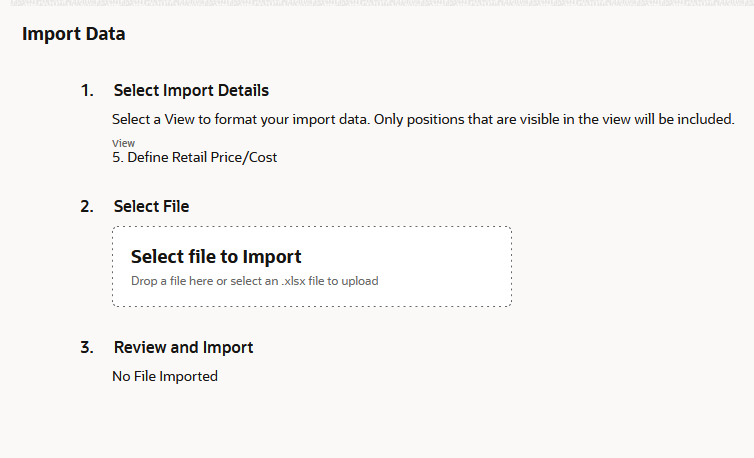
Task: Select step number 2 marker
Action: point(87,206)
